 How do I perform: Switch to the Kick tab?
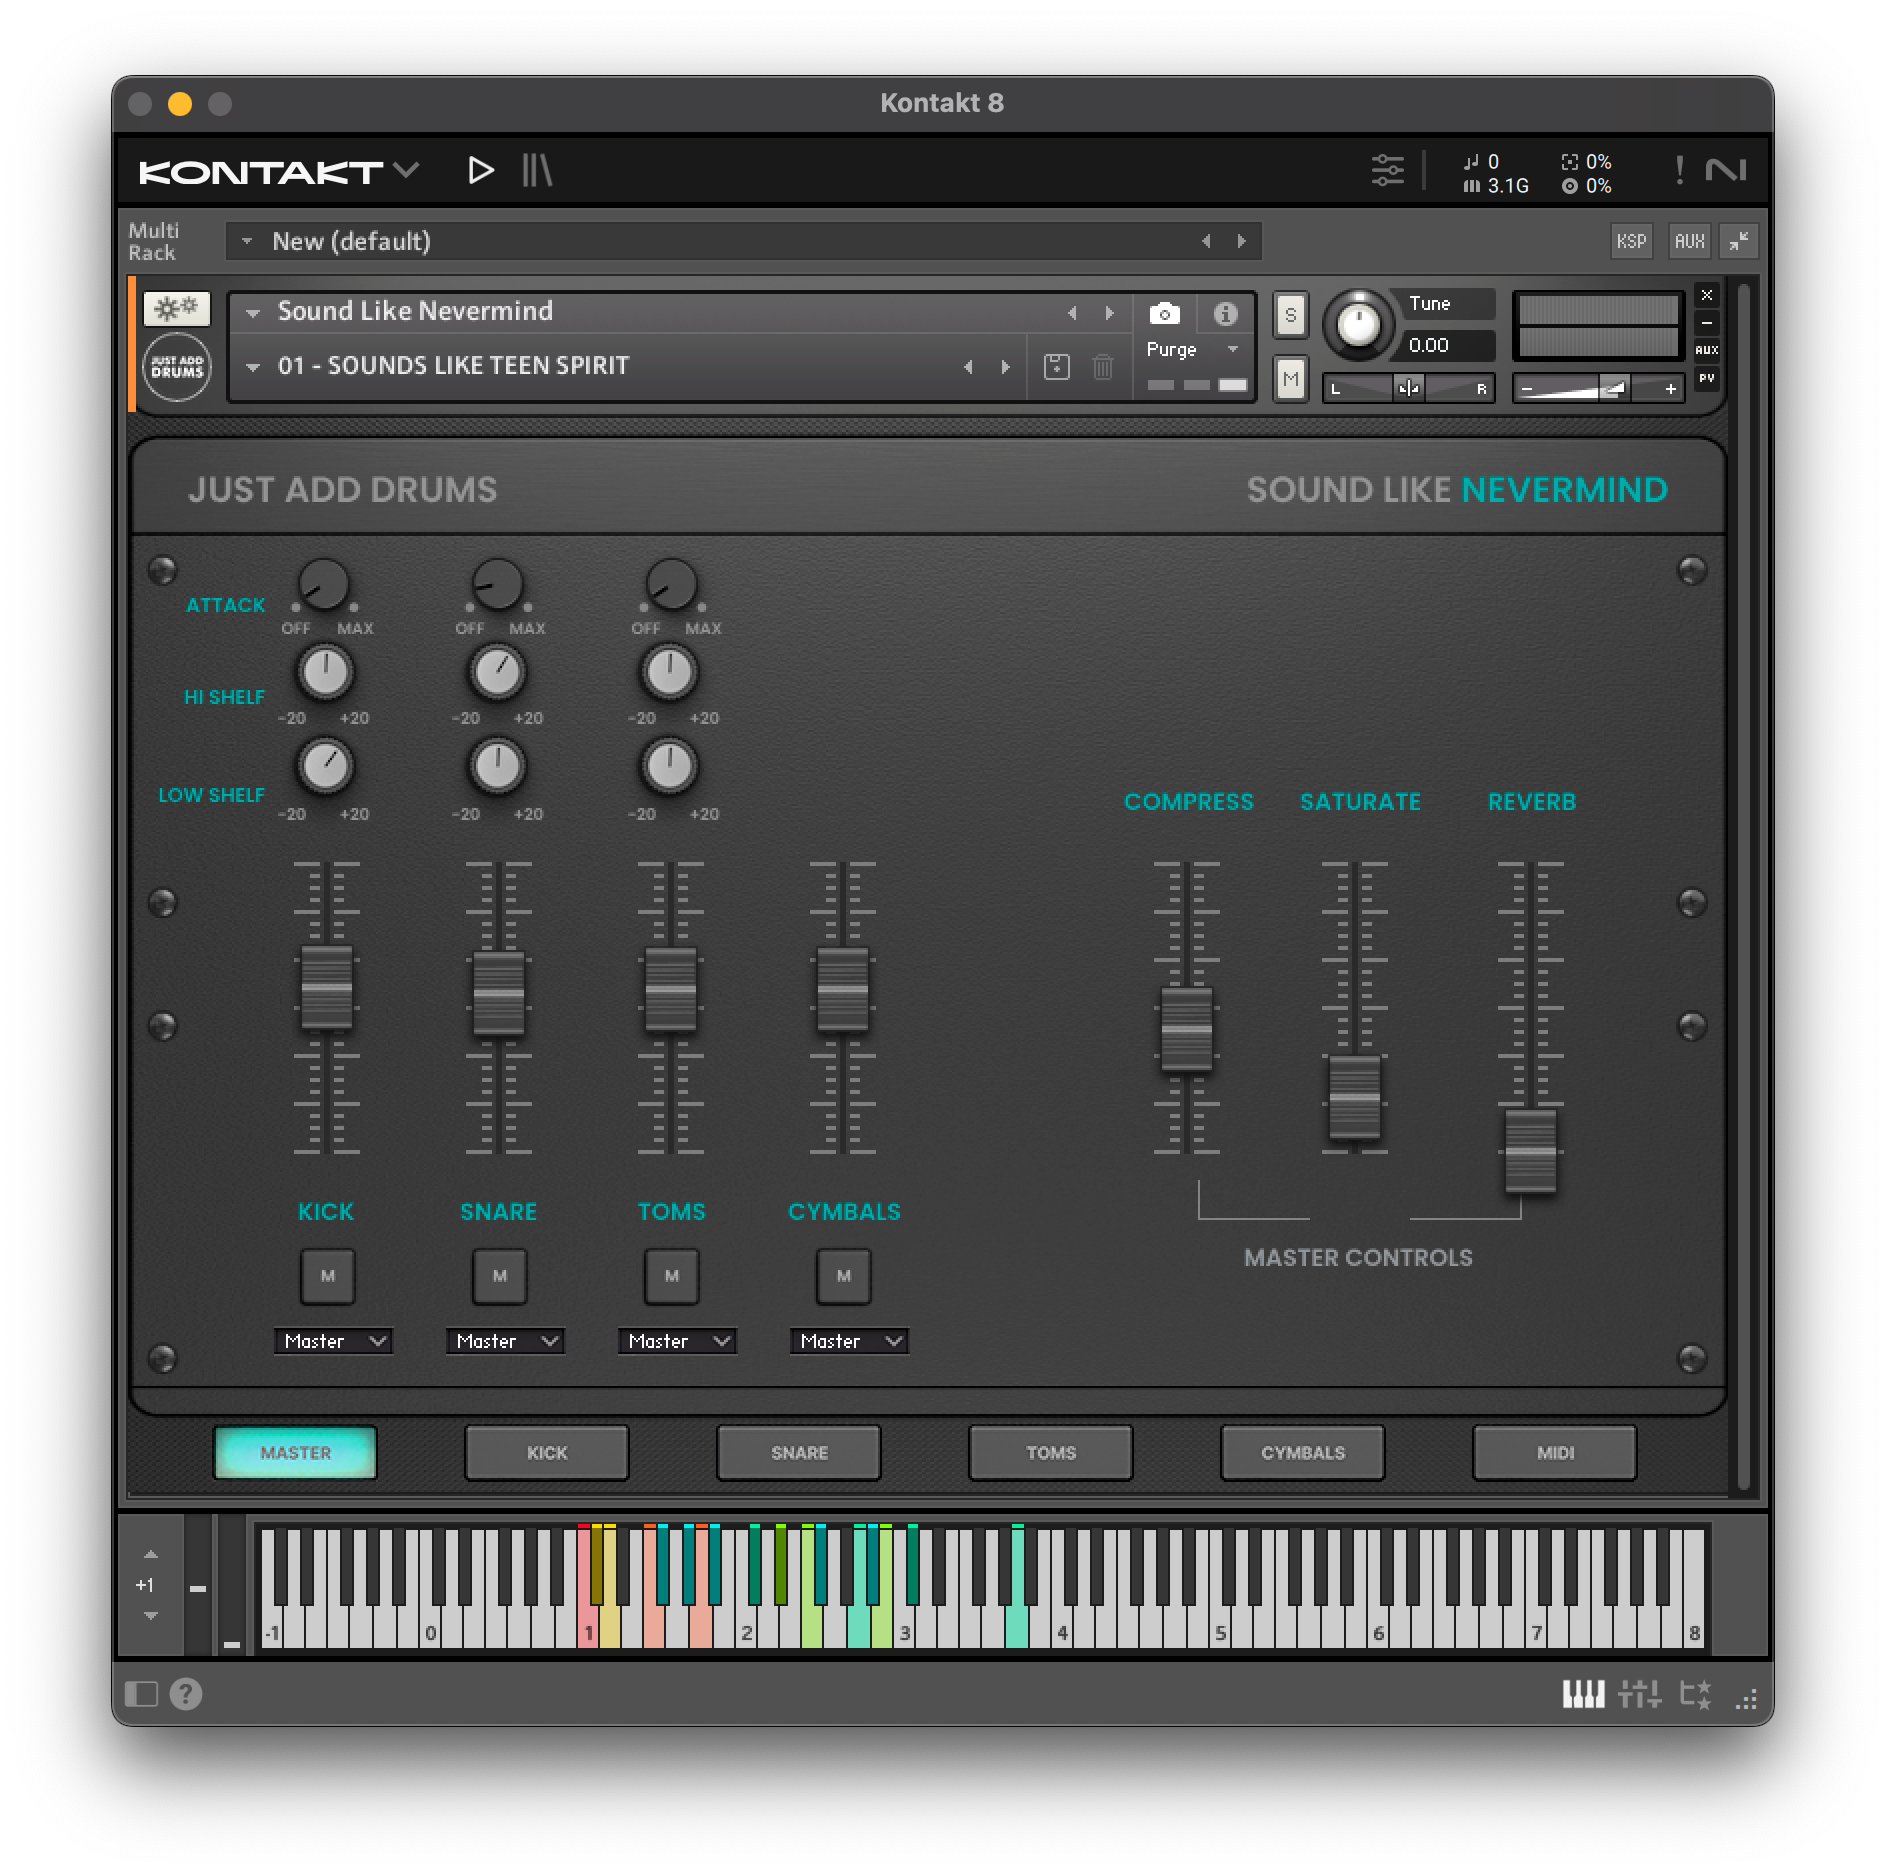tap(547, 1453)
